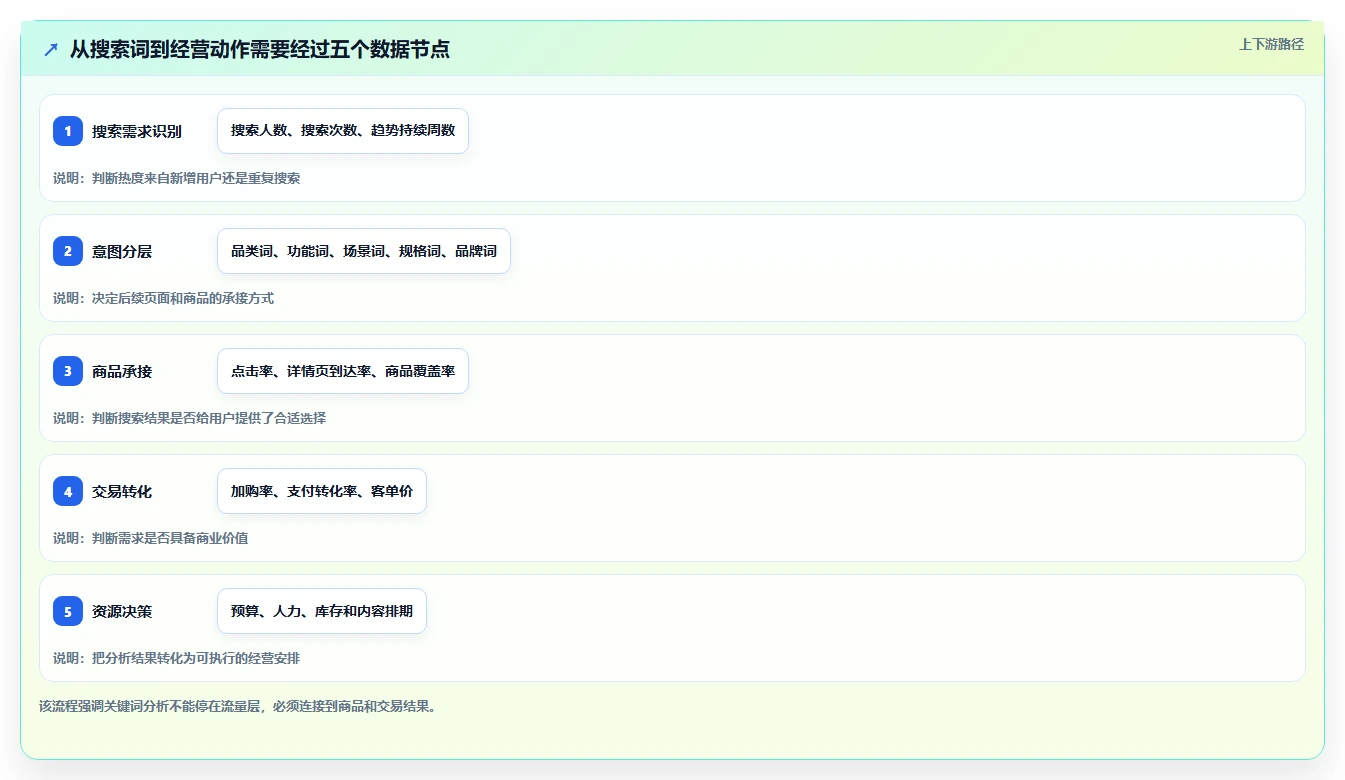The image size is (1345, 780).
Task: Click the step 4 number badge
Action: pos(68,491)
